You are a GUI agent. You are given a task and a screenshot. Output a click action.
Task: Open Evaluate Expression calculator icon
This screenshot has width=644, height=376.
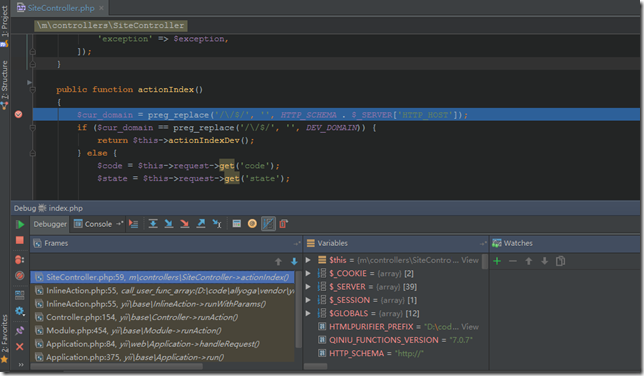pyautogui.click(x=237, y=224)
